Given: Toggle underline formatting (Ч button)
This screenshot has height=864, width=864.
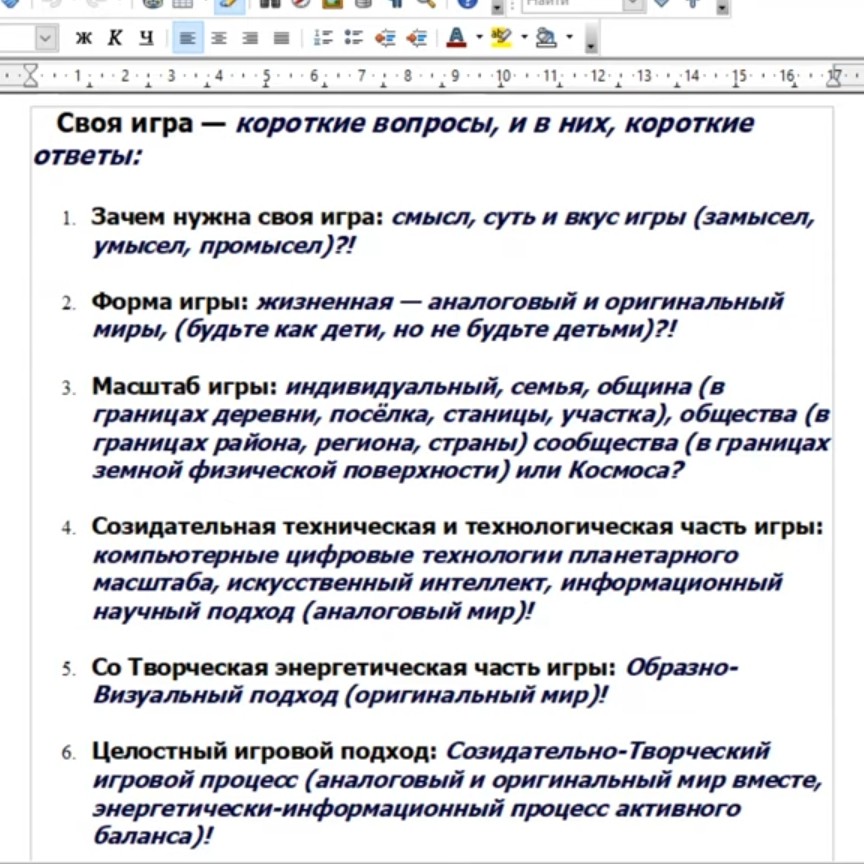Looking at the screenshot, I should pyautogui.click(x=146, y=37).
